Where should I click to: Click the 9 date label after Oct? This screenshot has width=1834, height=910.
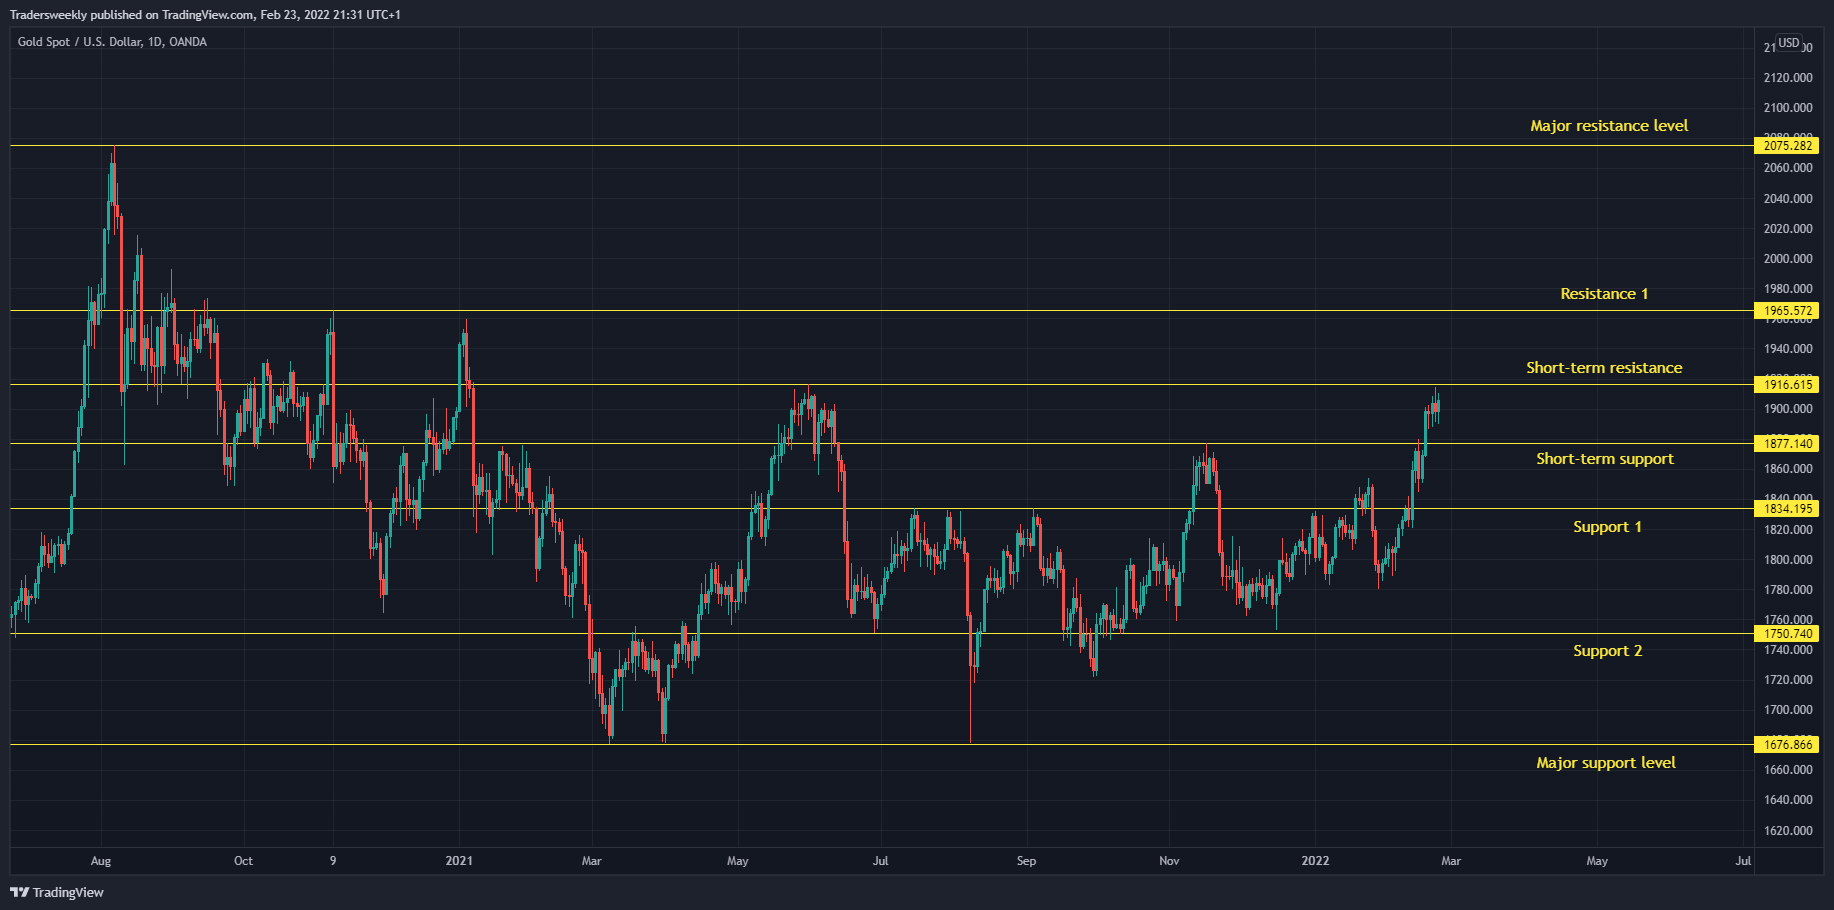pos(333,861)
